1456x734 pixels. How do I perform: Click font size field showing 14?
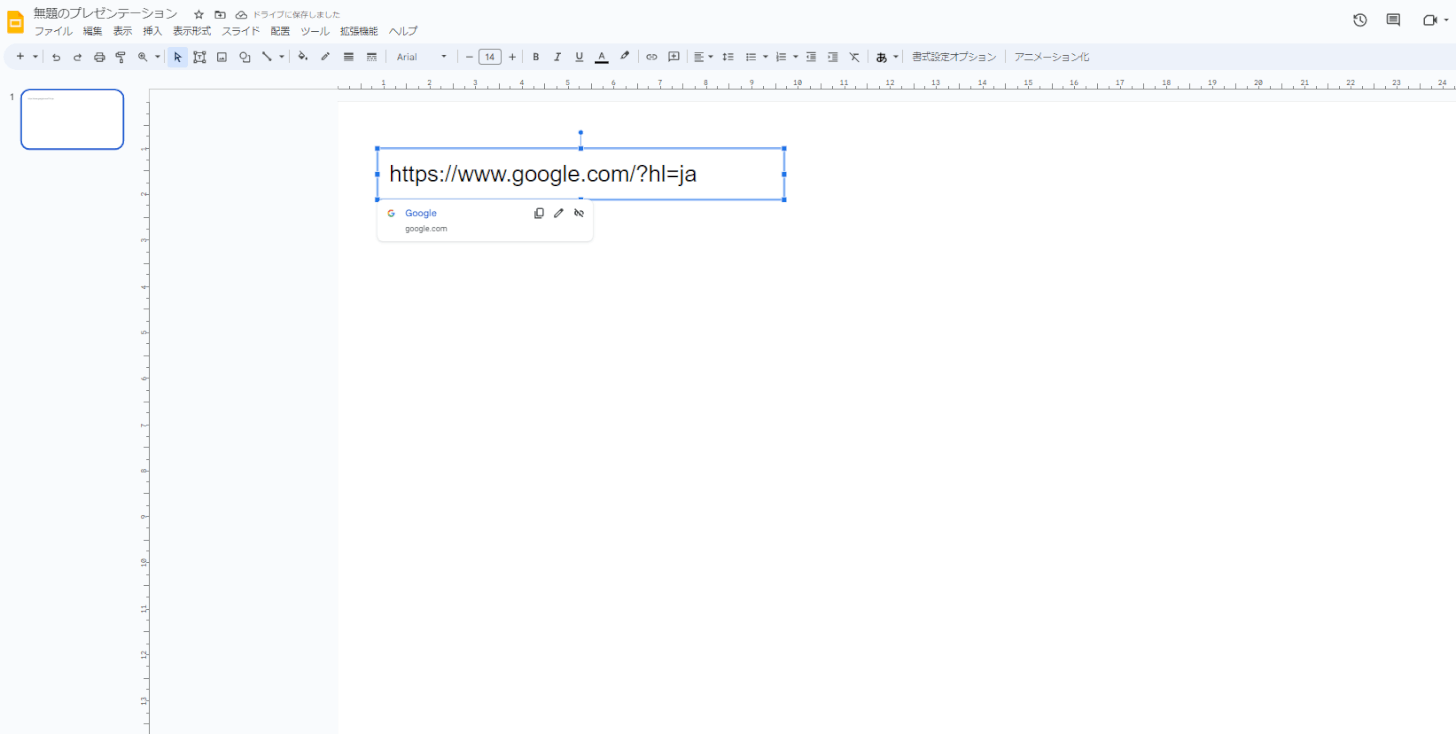tap(490, 57)
